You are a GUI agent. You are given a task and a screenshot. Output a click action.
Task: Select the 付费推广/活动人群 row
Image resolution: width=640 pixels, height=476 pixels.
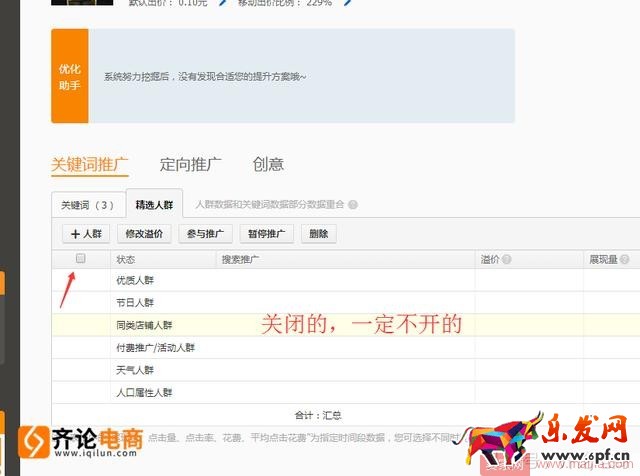pyautogui.click(x=155, y=348)
